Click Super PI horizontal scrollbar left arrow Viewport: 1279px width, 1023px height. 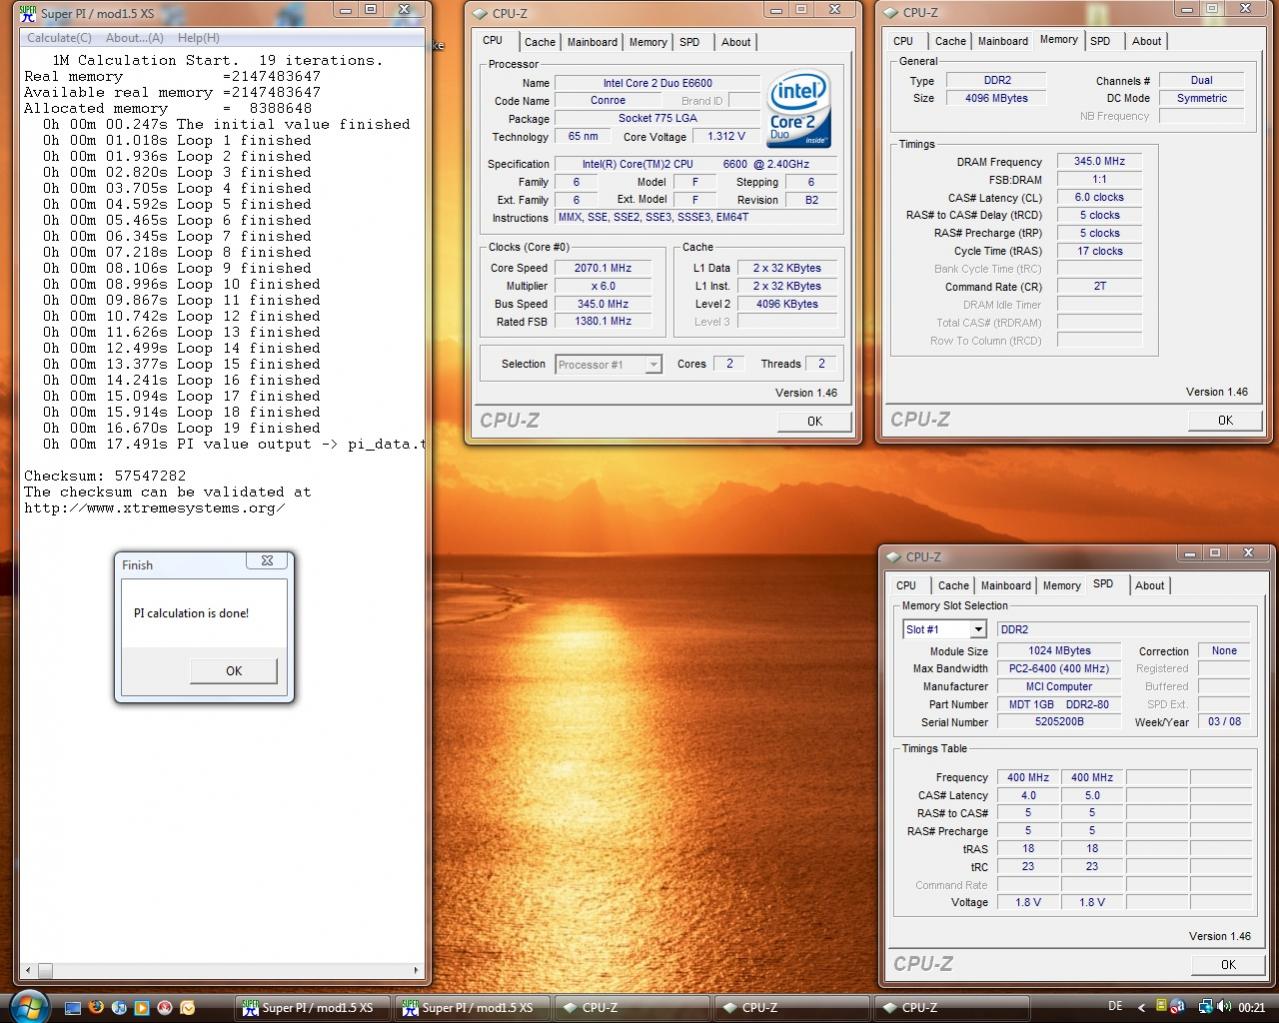coord(29,970)
